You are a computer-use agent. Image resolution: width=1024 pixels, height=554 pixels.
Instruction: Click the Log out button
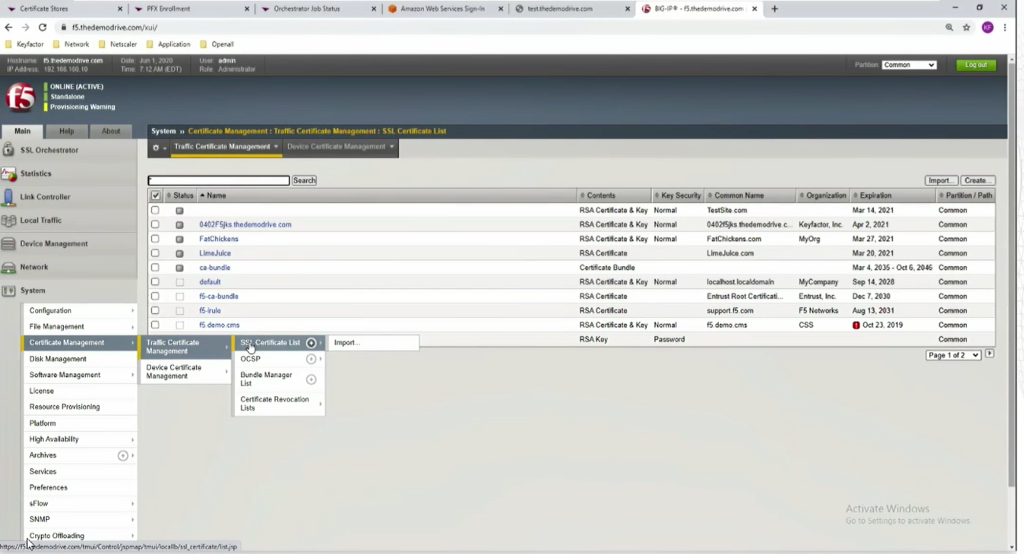[976, 65]
